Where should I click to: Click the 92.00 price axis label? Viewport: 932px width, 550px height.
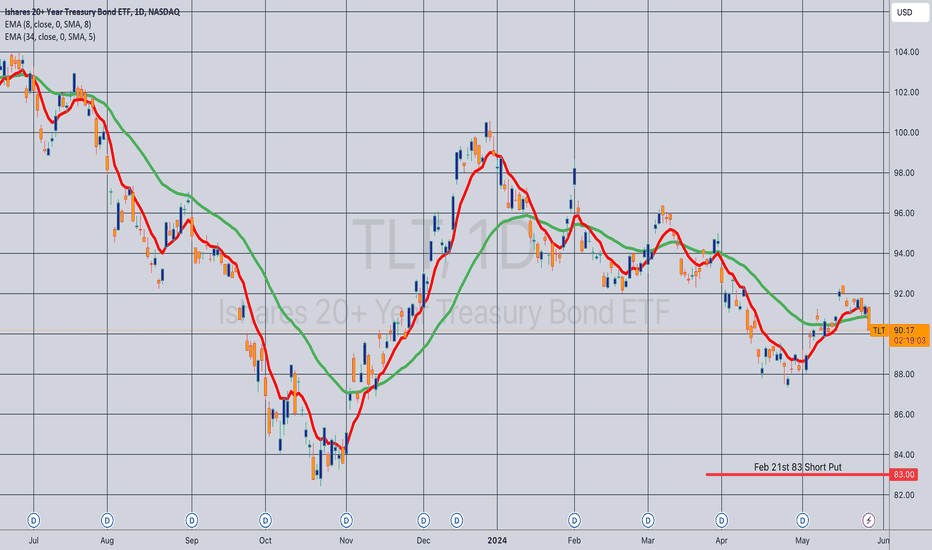tap(906, 294)
